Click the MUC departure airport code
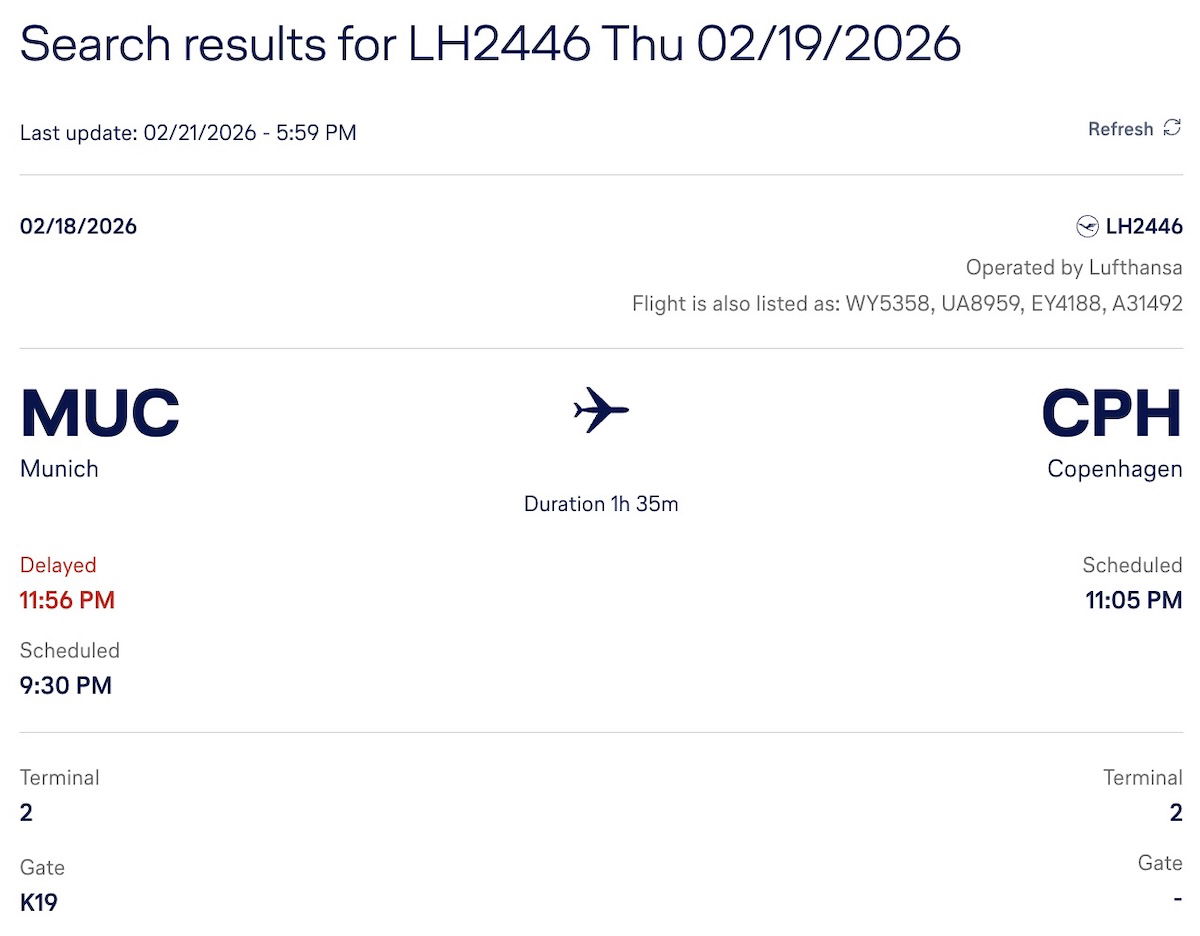 point(100,413)
